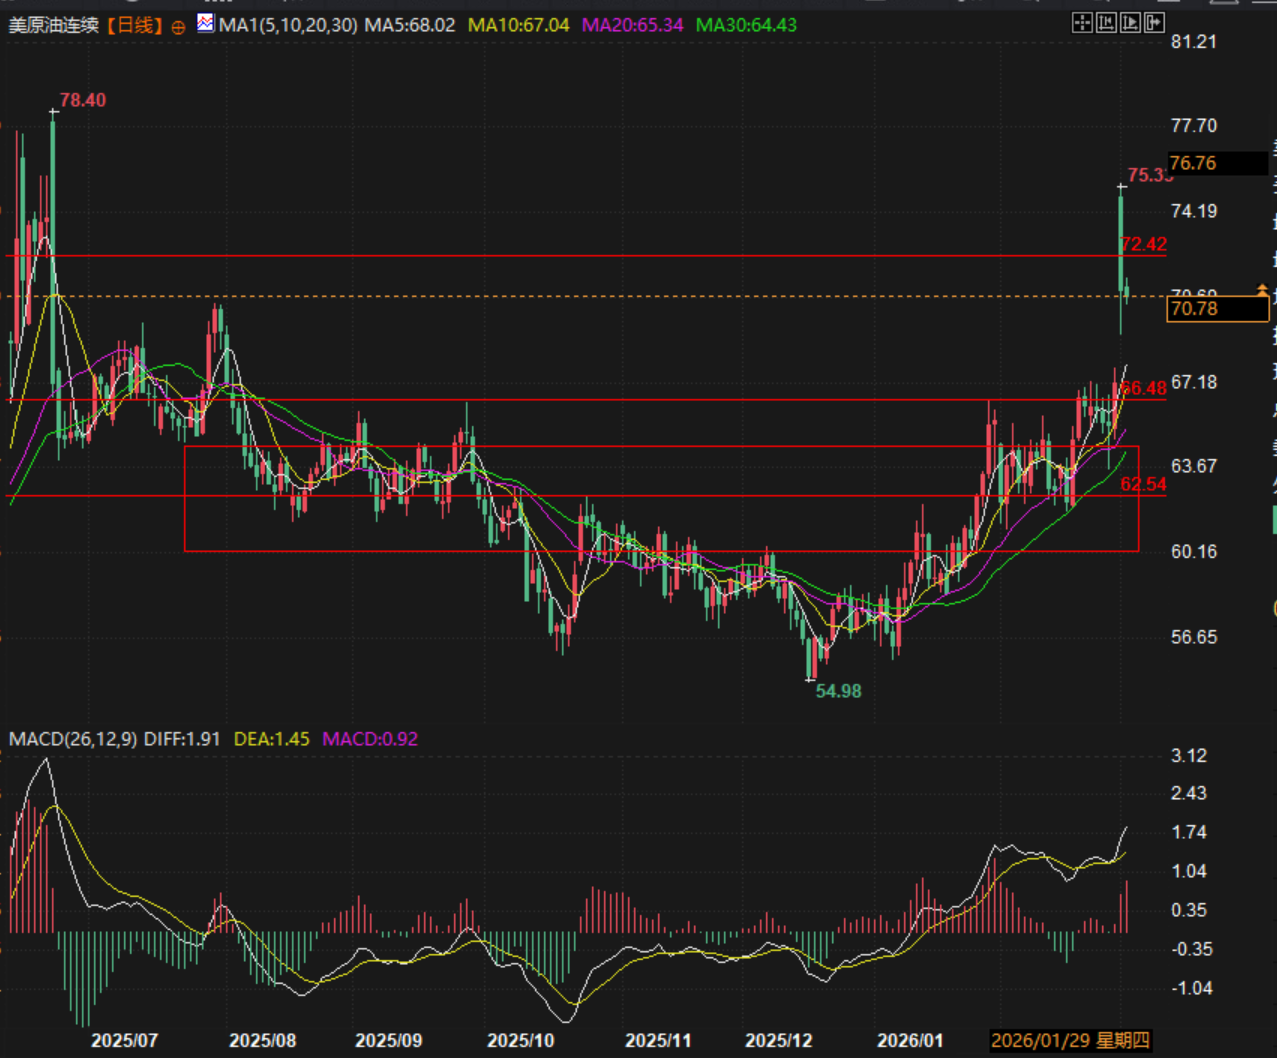
Task: Click the green MA30:64.43 label
Action: (x=746, y=25)
